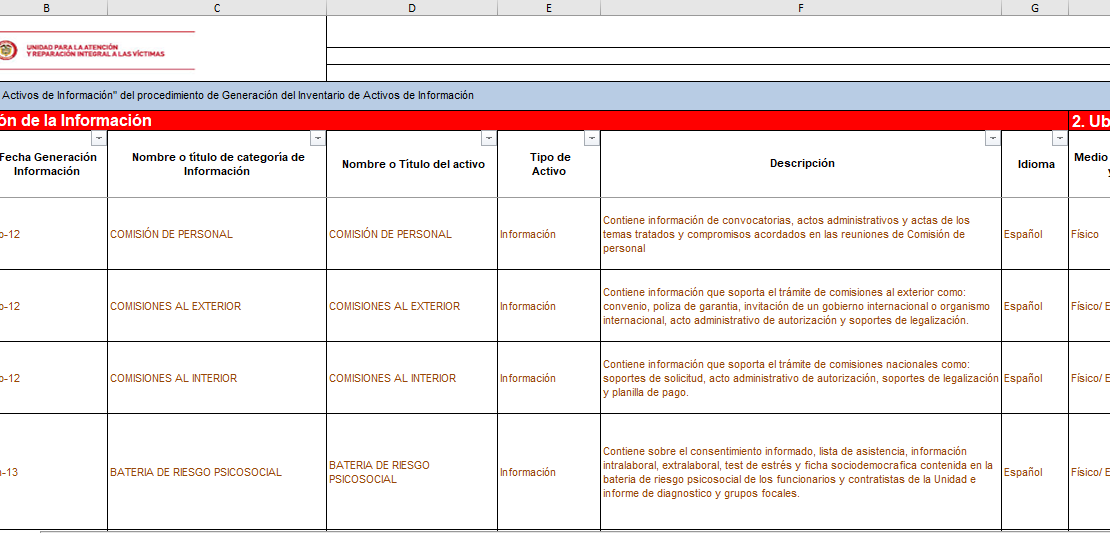The height and width of the screenshot is (533, 1110).
Task: Open filter dropdown for Nombre o Título del activo
Action: click(x=488, y=138)
